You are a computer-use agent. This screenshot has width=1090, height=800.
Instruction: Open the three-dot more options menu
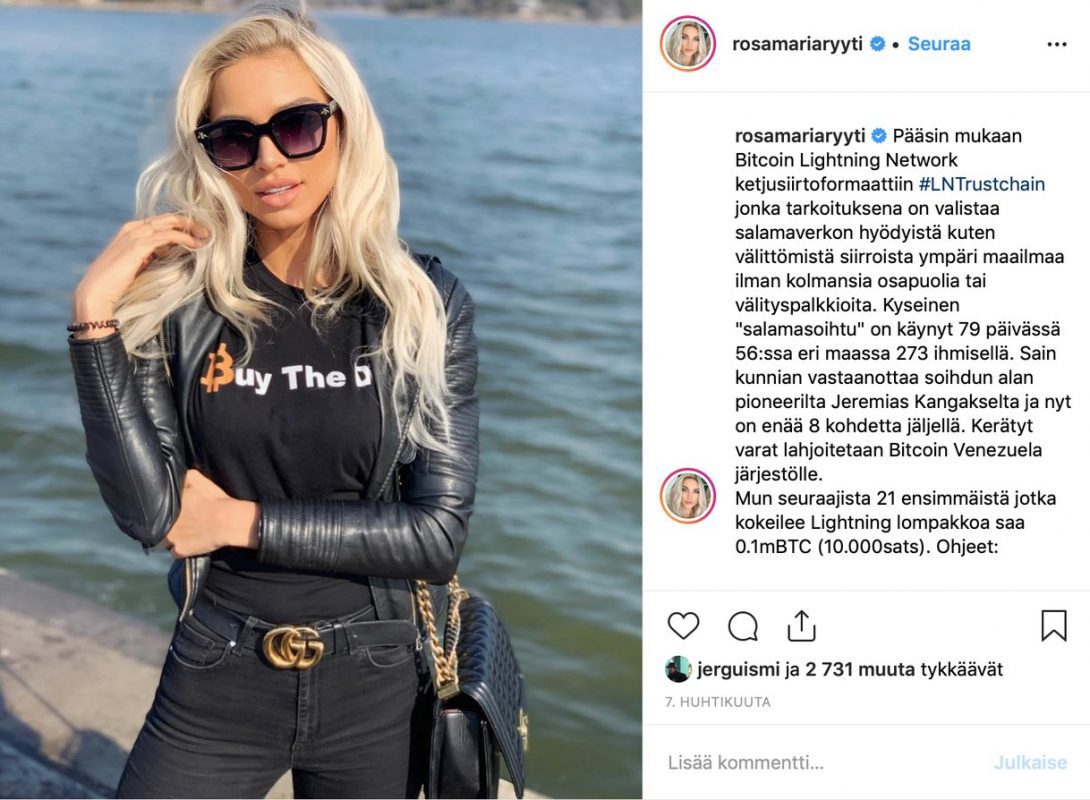(1057, 44)
